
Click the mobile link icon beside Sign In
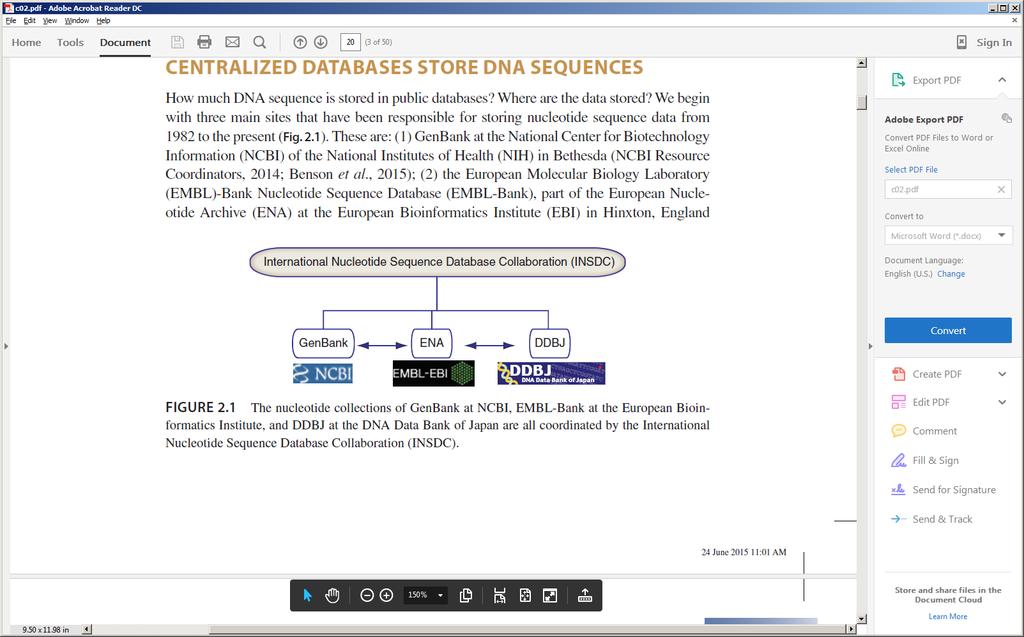(961, 42)
